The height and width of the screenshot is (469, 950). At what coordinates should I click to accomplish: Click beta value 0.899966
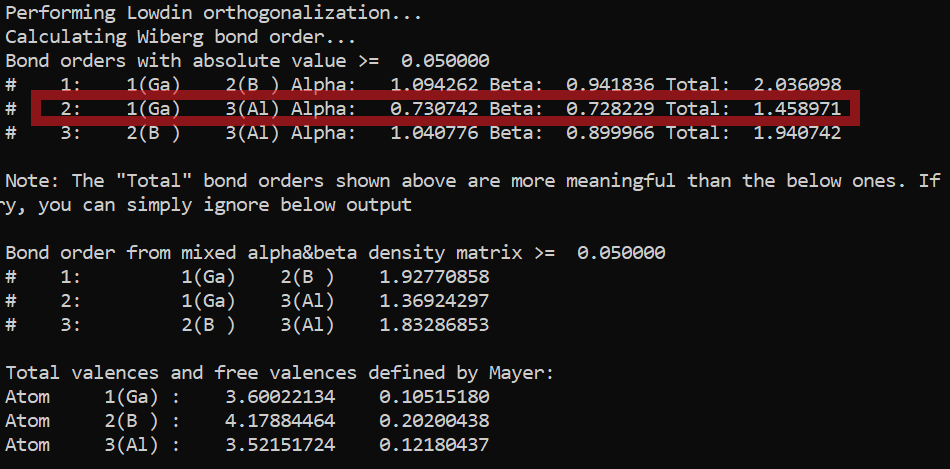(610, 133)
